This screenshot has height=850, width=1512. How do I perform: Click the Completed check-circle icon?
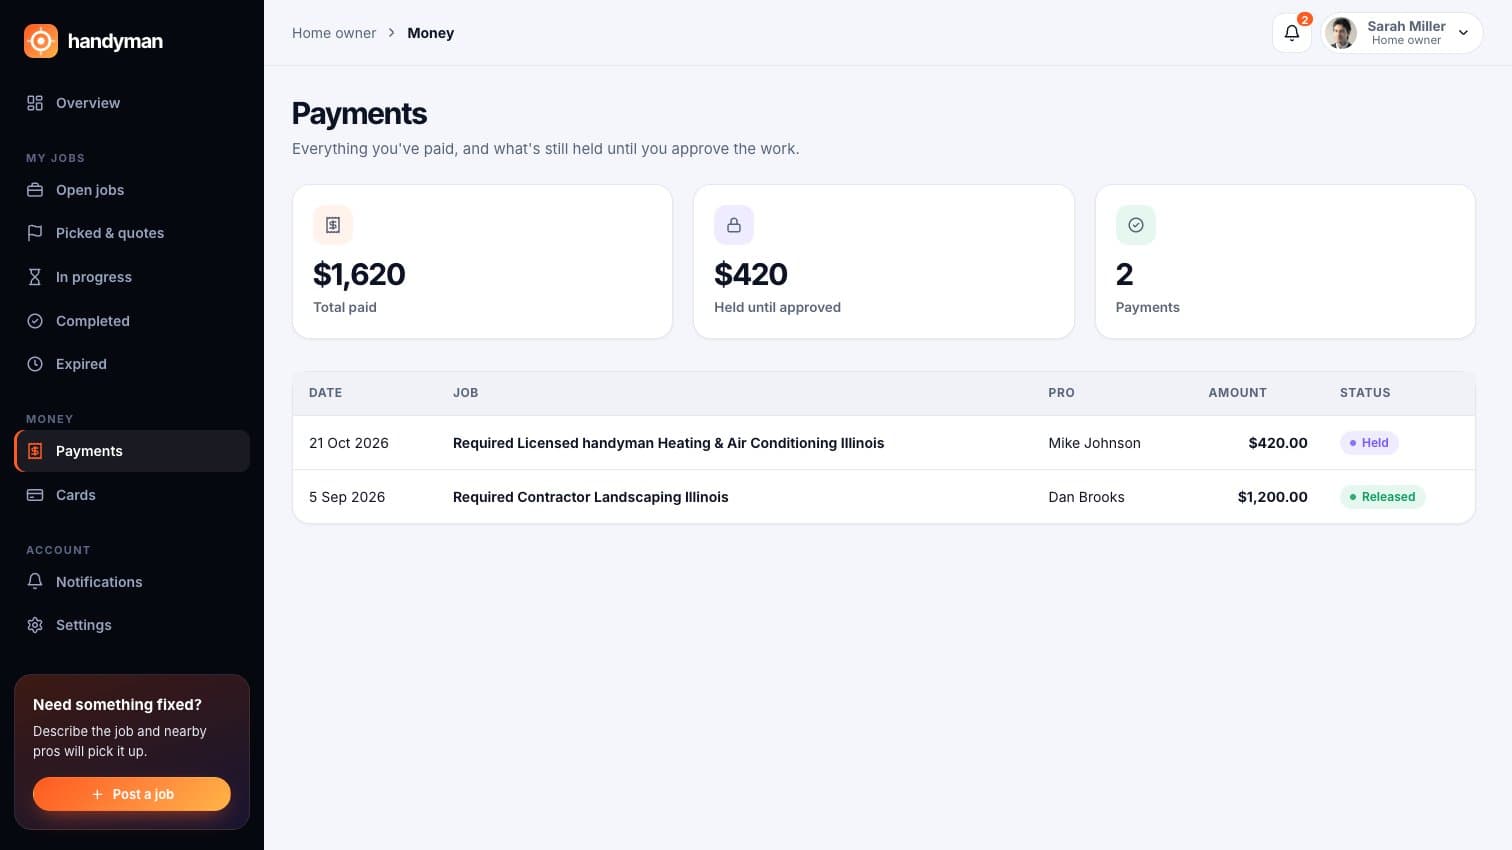tap(35, 321)
